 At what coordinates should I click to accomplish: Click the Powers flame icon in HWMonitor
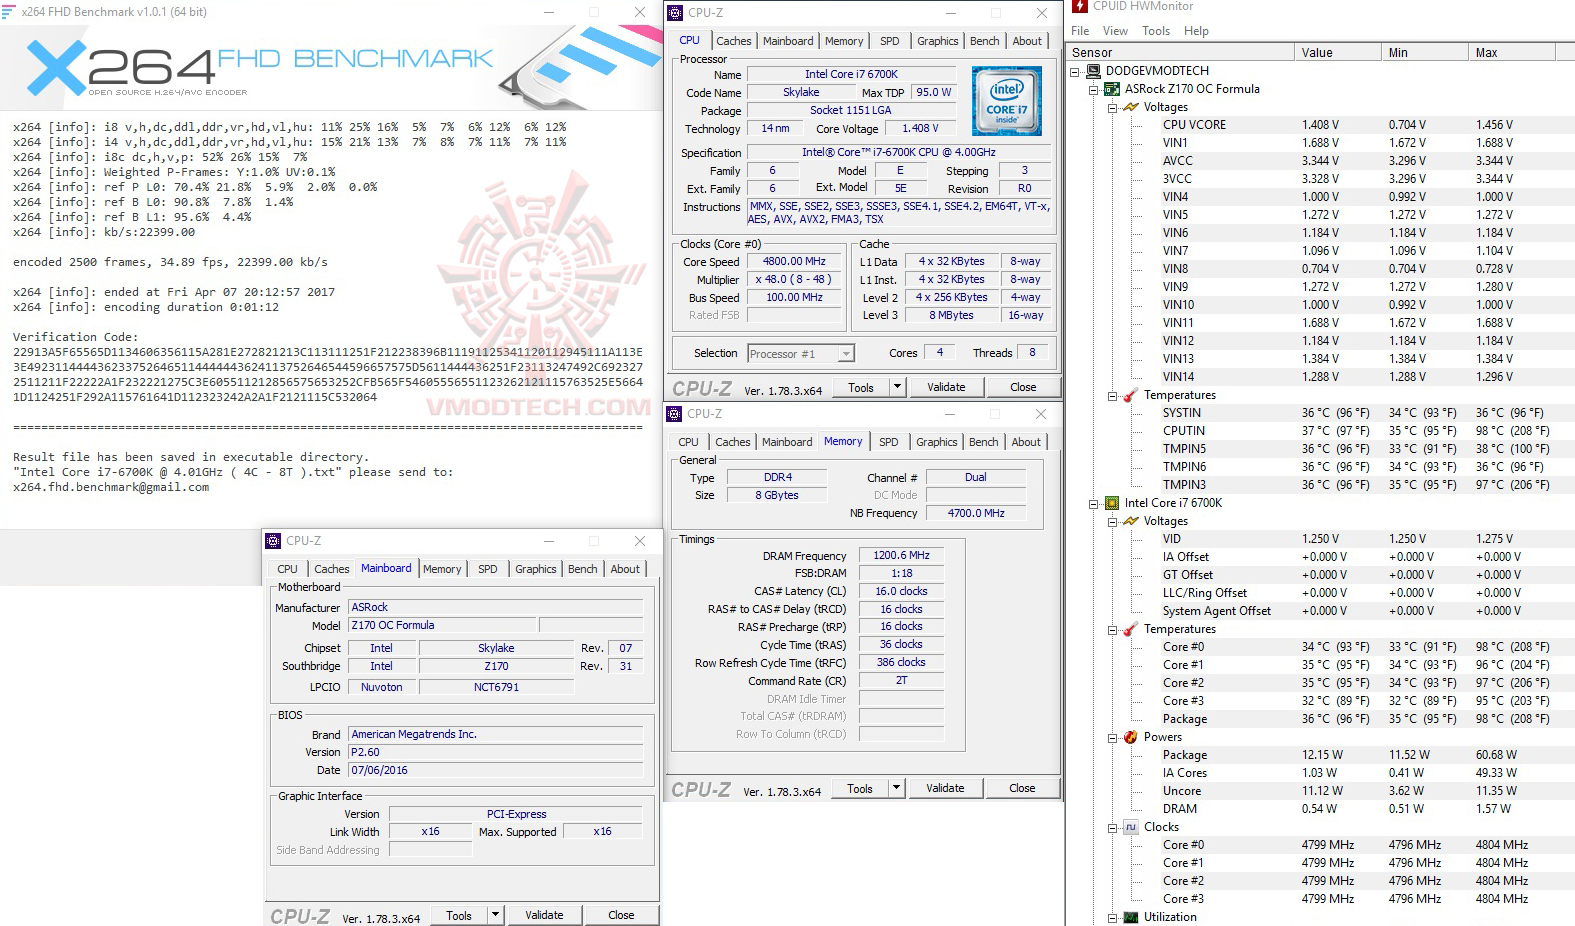pos(1130,737)
